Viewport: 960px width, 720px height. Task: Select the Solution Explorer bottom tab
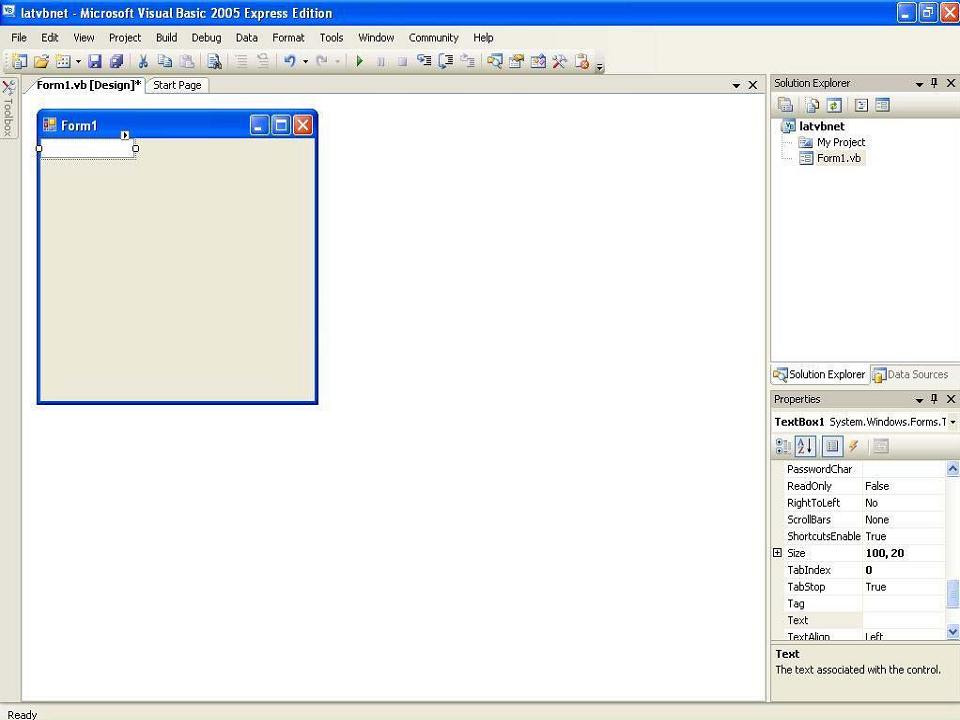819,374
